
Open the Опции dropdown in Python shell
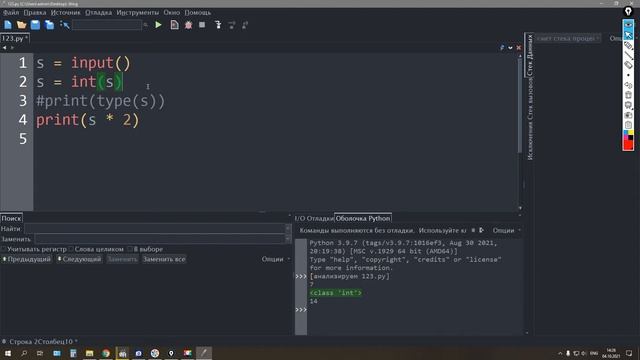(506, 231)
